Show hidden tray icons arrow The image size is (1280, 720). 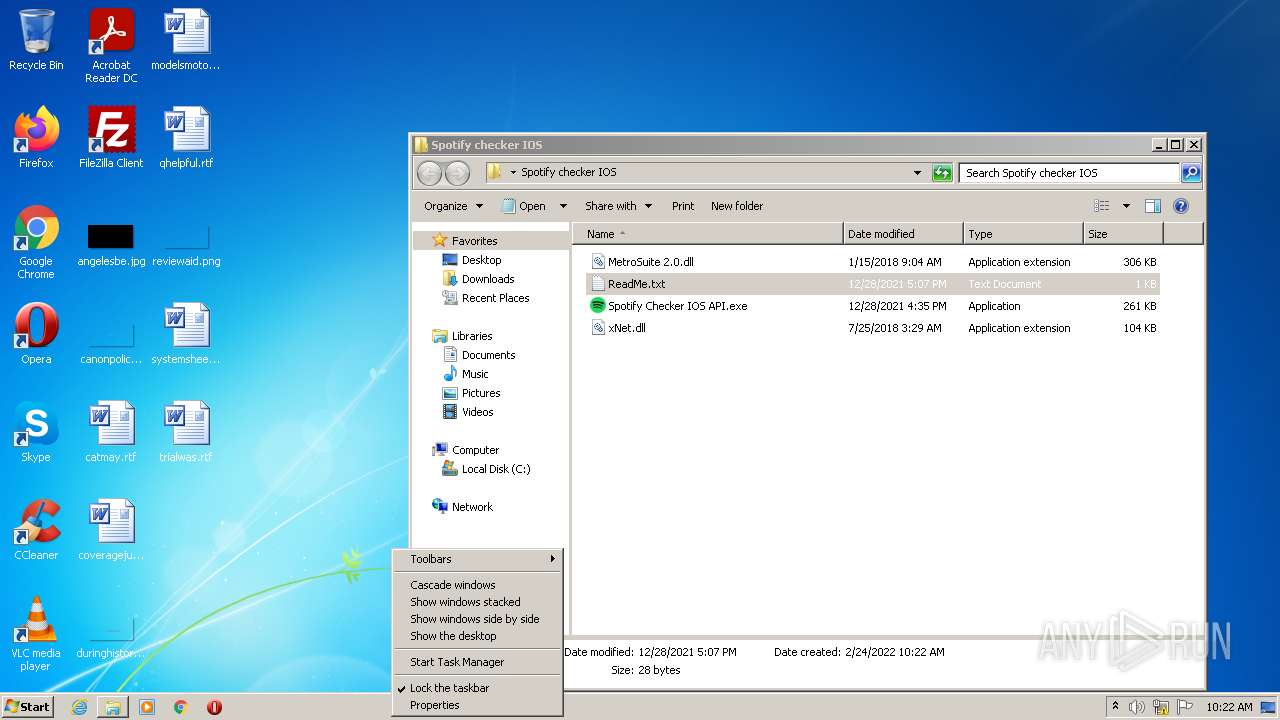coord(1115,707)
